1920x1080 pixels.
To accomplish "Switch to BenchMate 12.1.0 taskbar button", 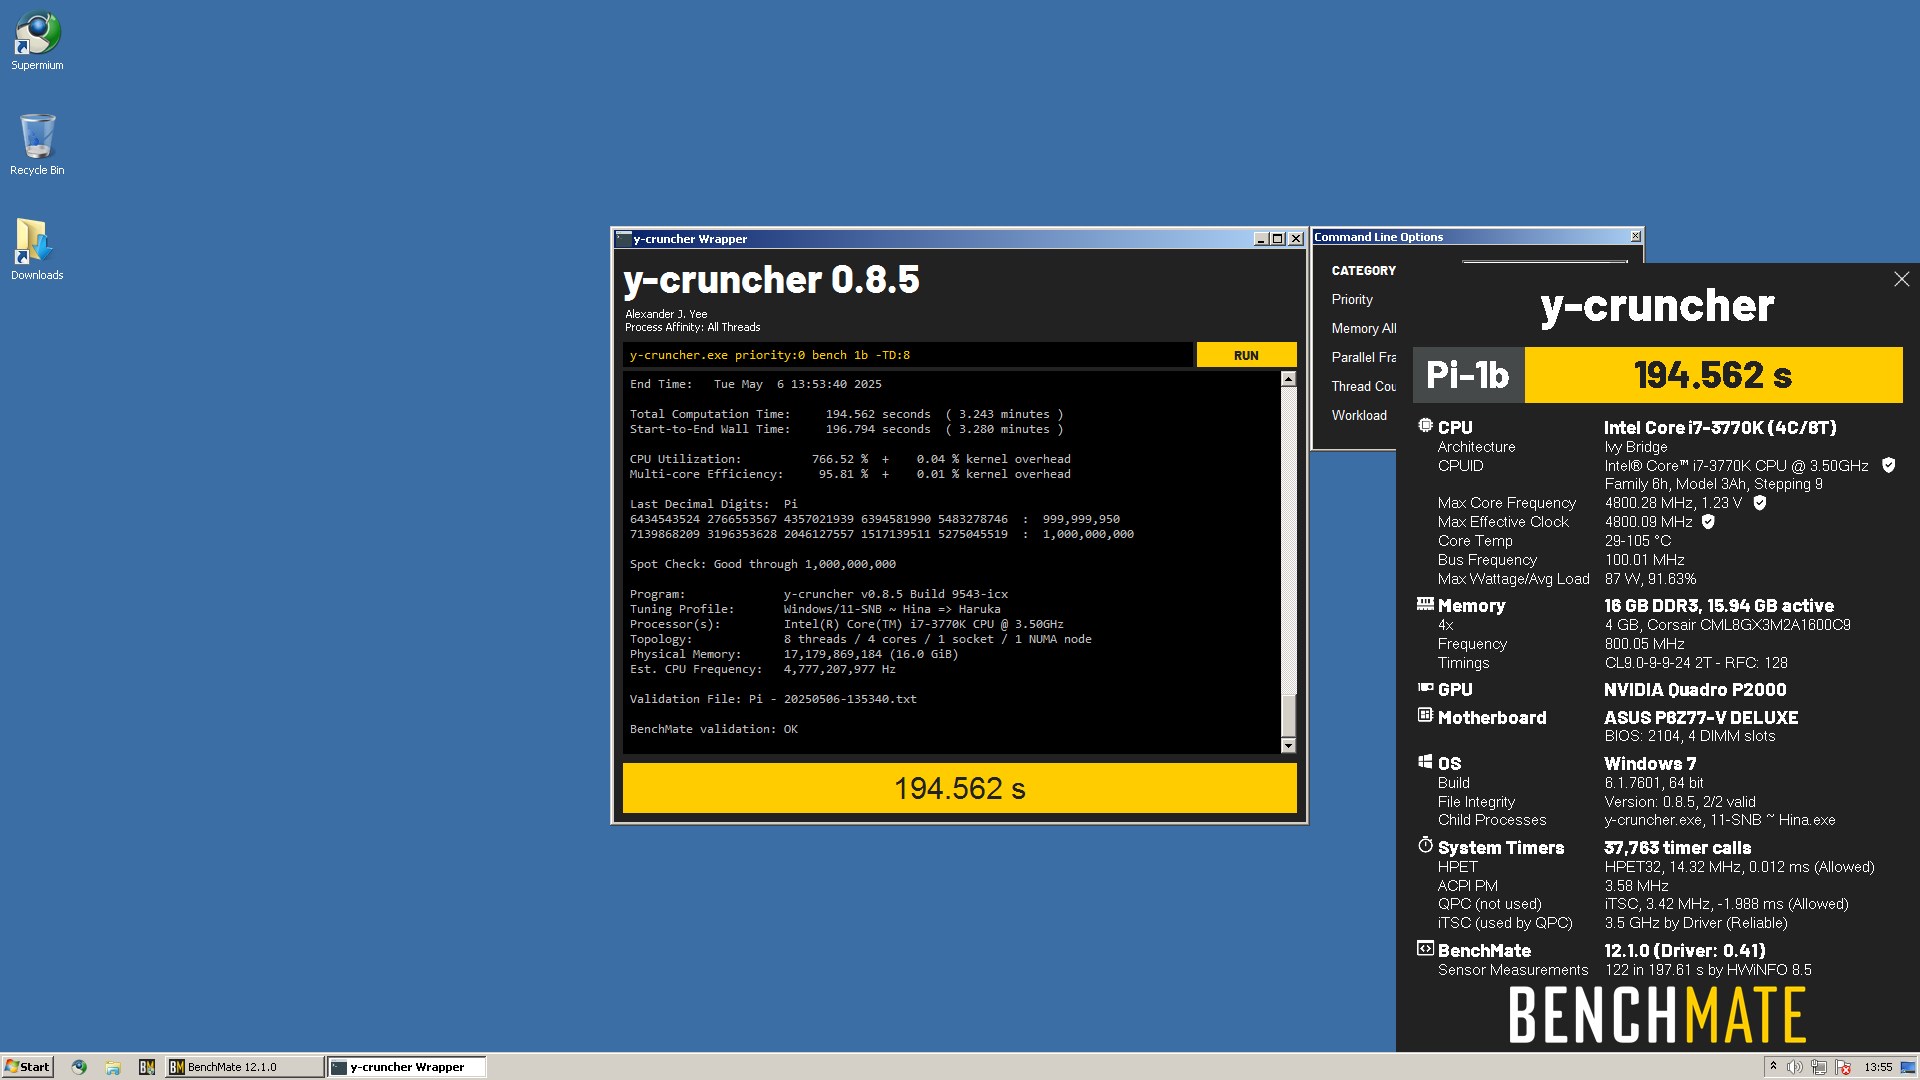I will pyautogui.click(x=245, y=1067).
